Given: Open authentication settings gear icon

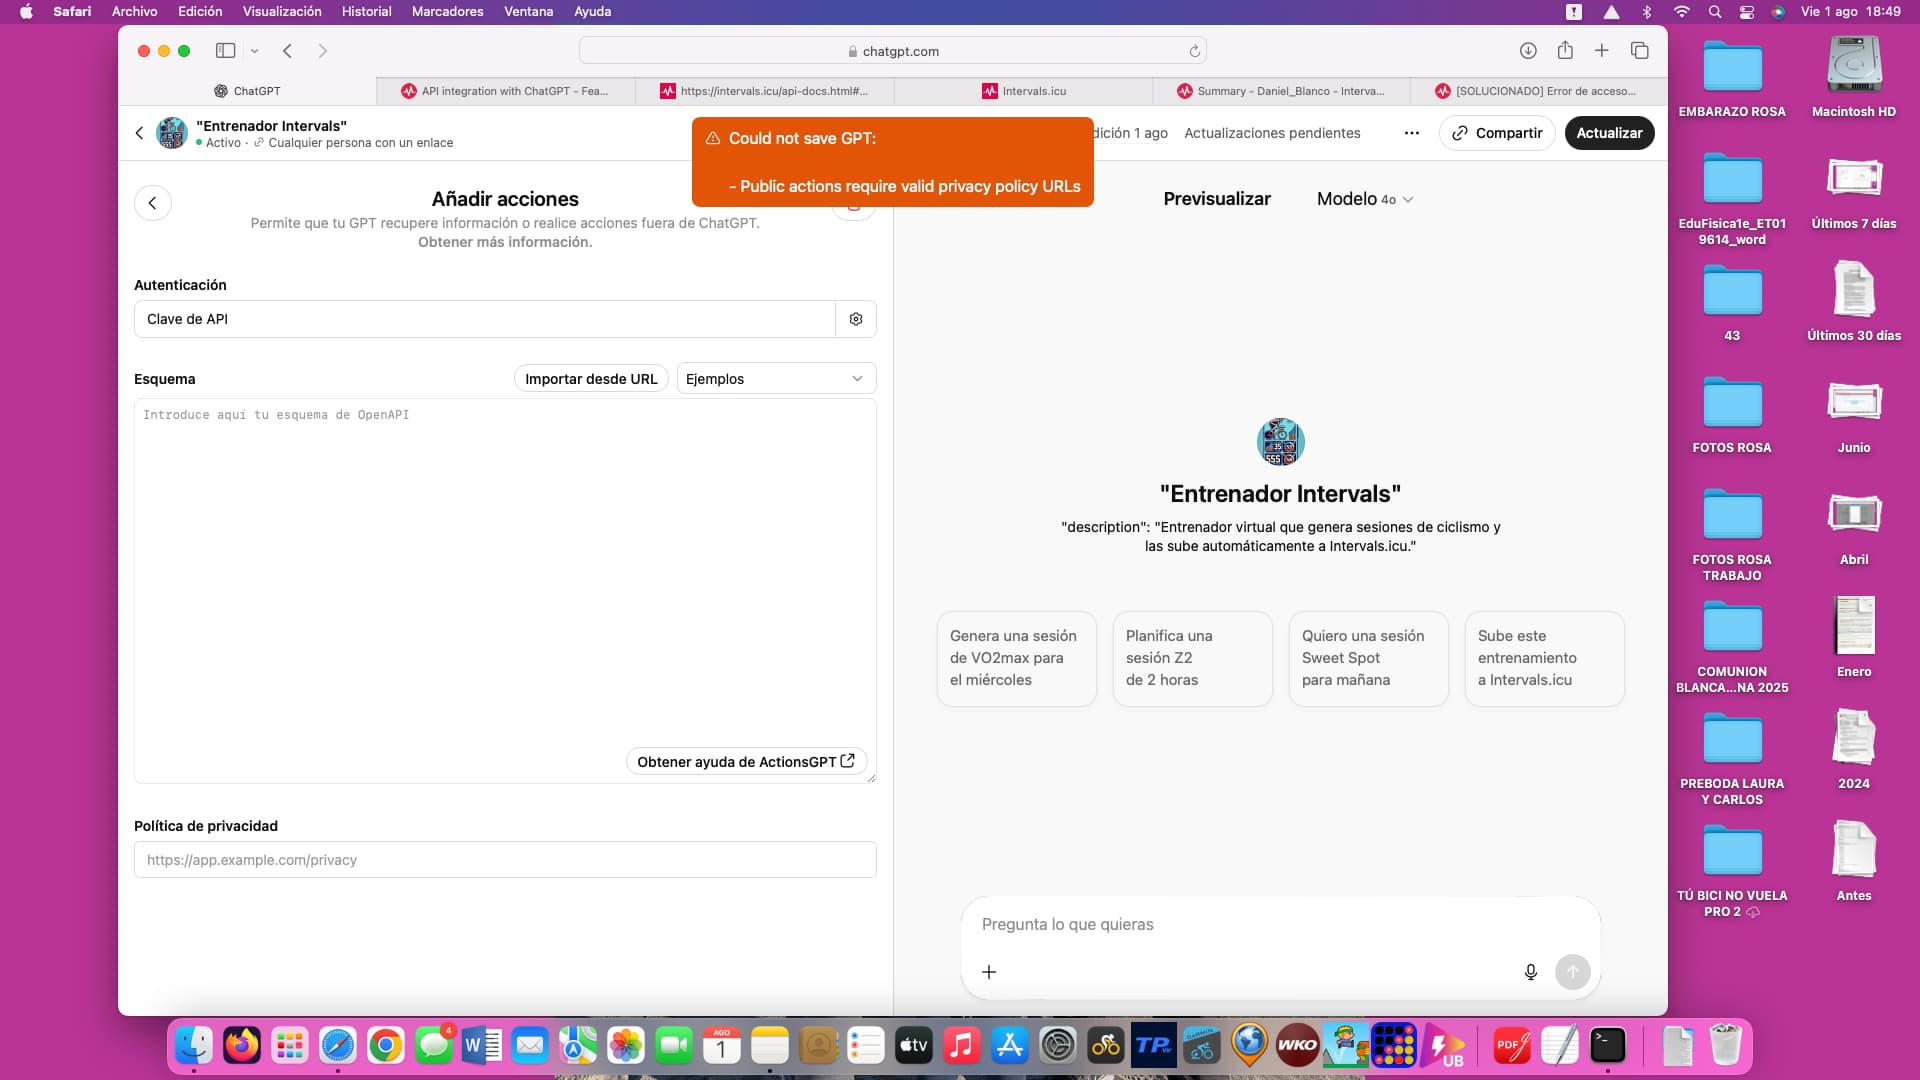Looking at the screenshot, I should (x=855, y=319).
